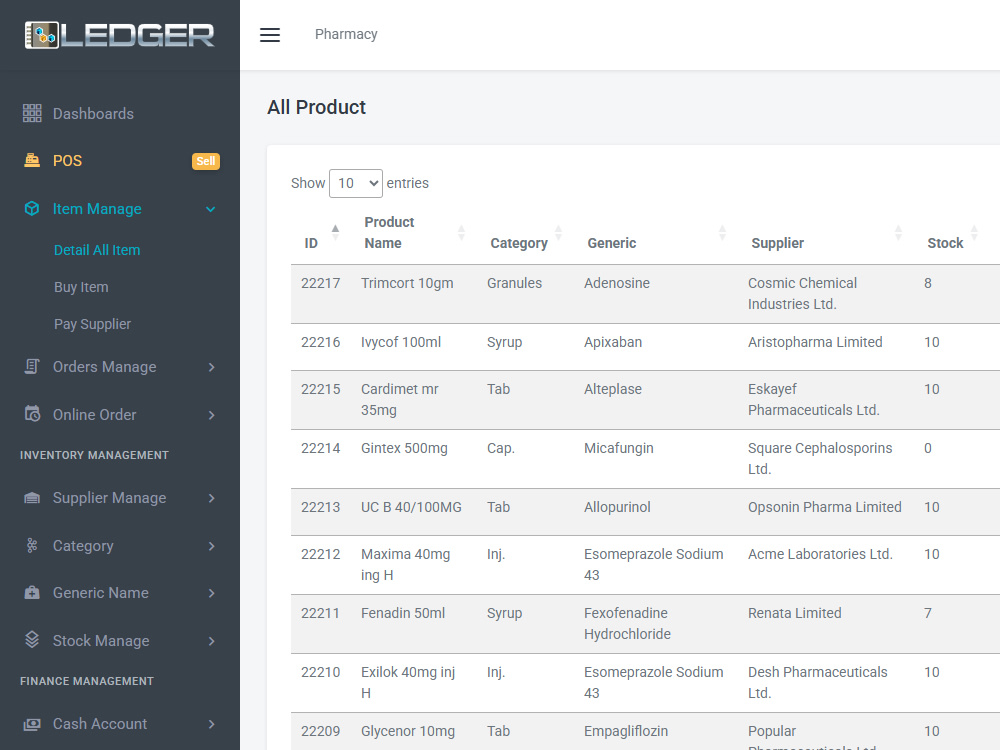Click supplier Renata Limited
The image size is (1000, 750).
(795, 613)
